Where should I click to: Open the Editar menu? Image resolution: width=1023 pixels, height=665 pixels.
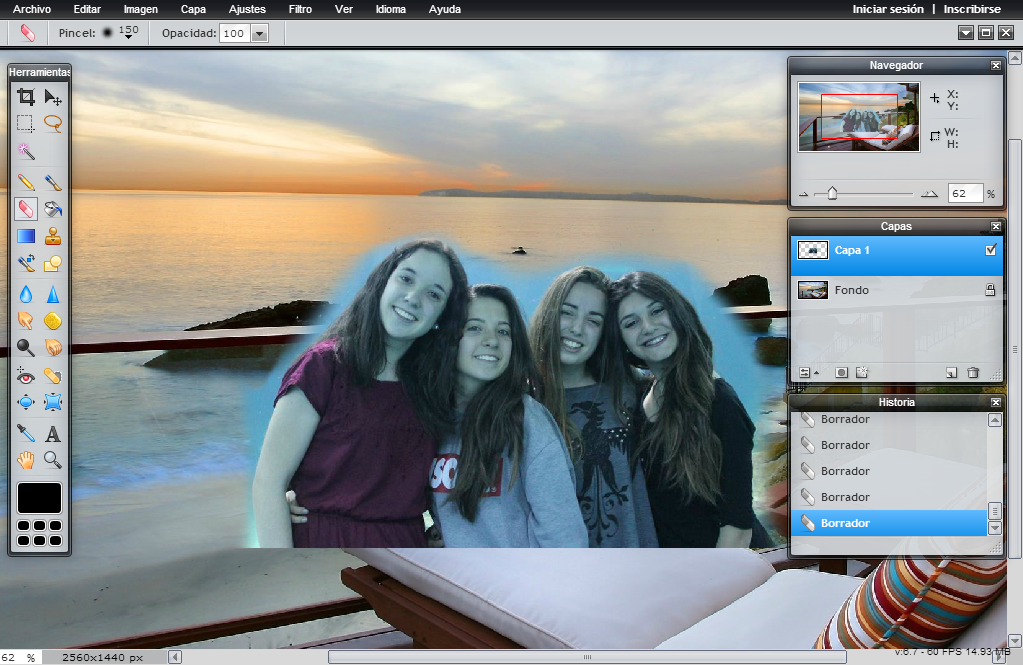87,9
